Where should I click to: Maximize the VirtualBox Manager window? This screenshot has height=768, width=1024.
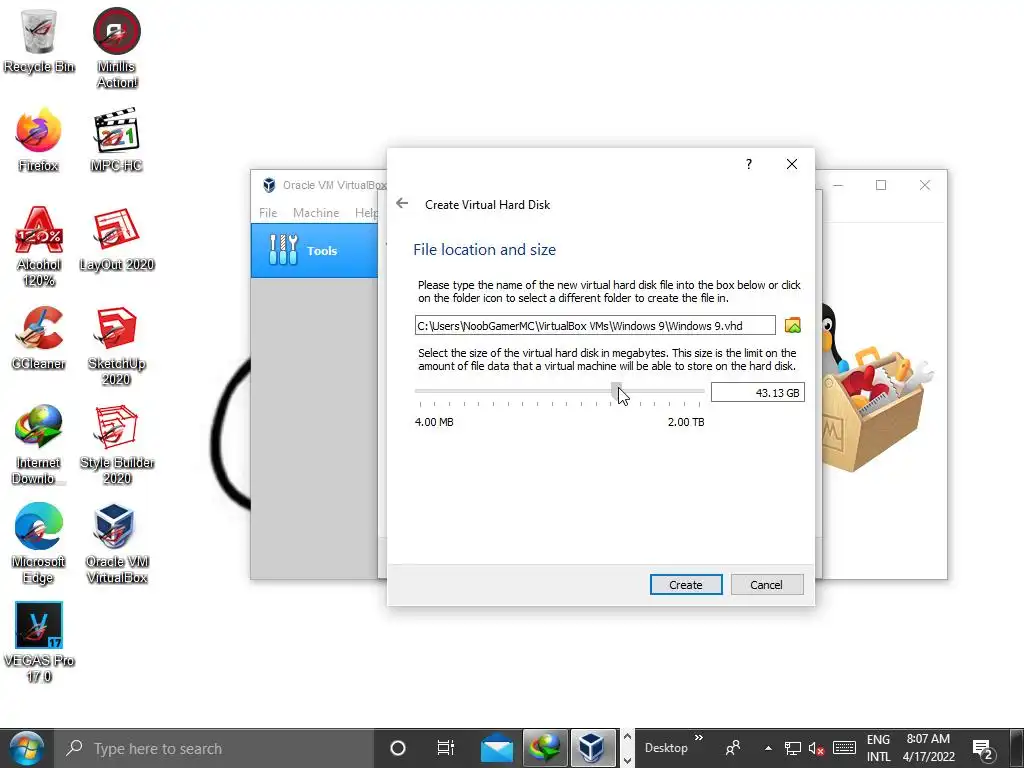click(x=881, y=185)
